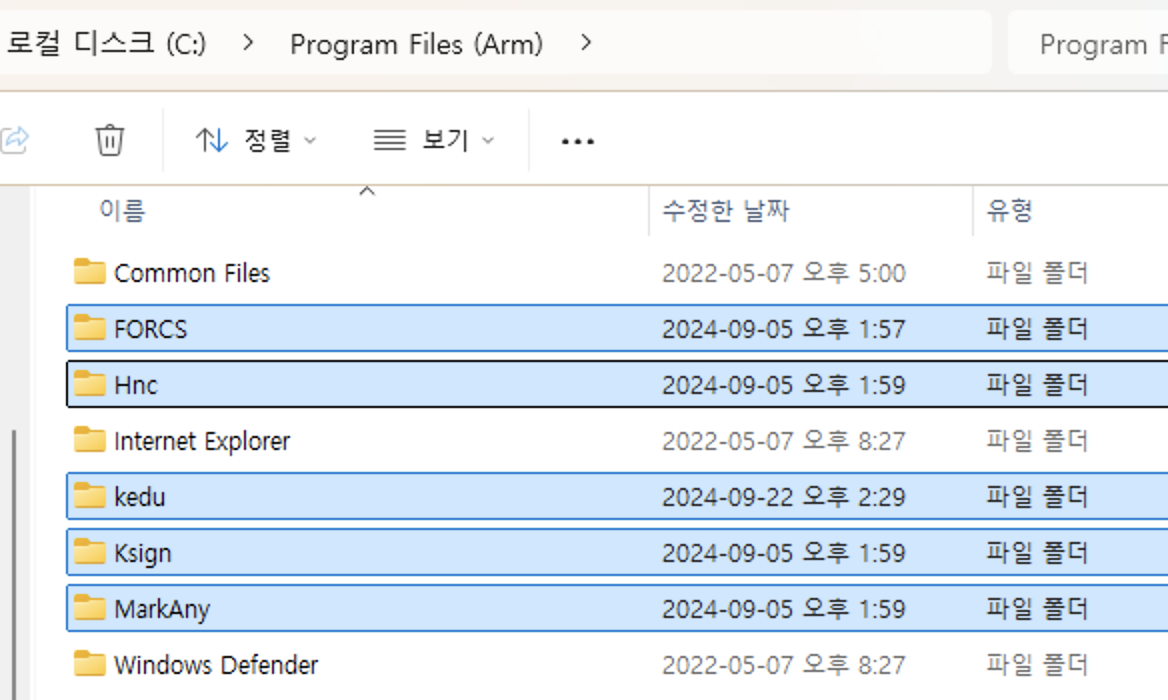Click Program Files (Arm) breadcrumb
1168x700 pixels.
coord(416,45)
